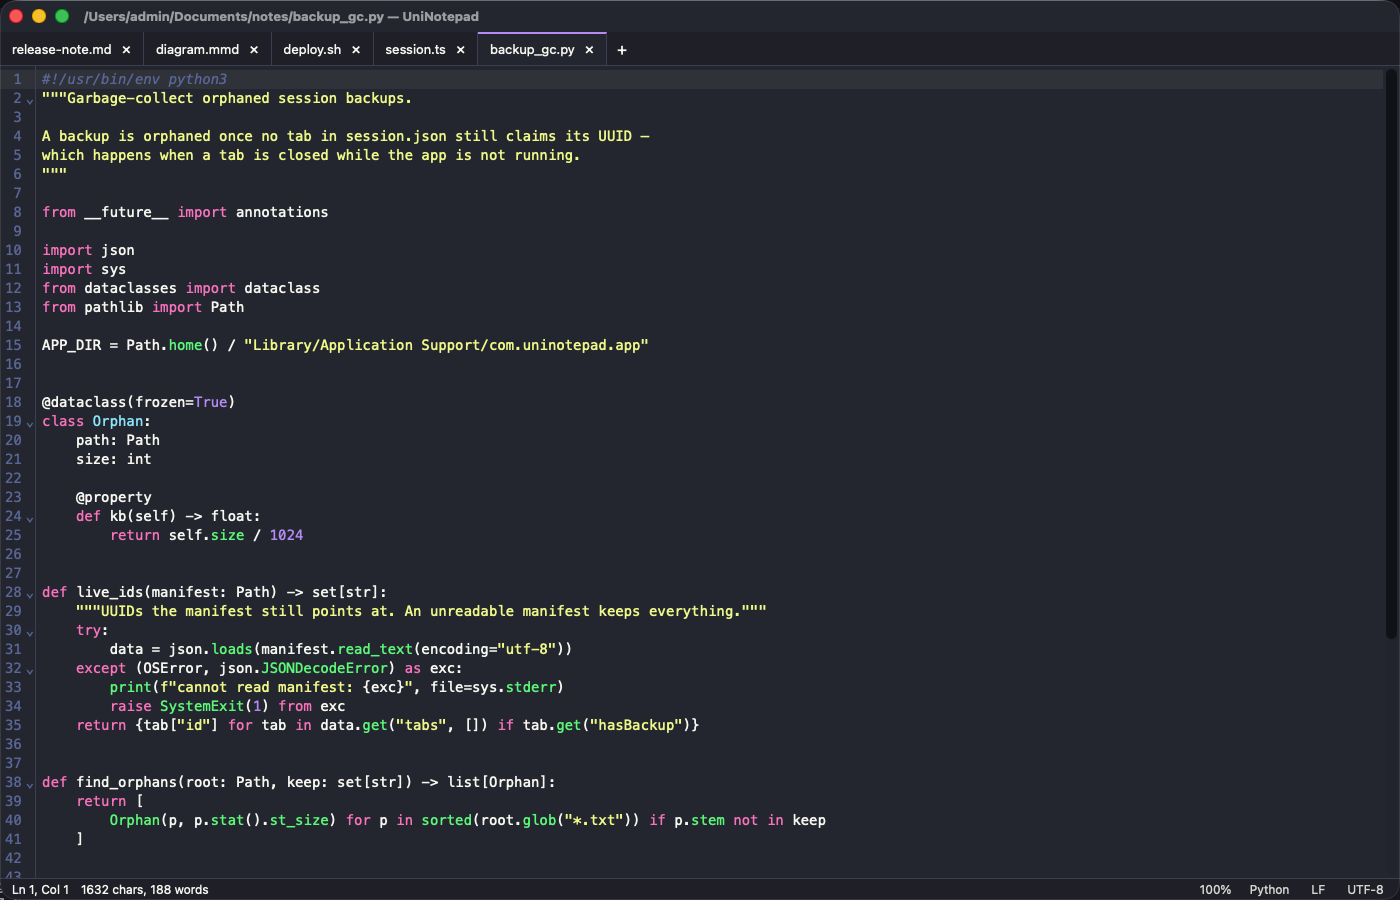Click SystemExit(1) on line 34

215,706
